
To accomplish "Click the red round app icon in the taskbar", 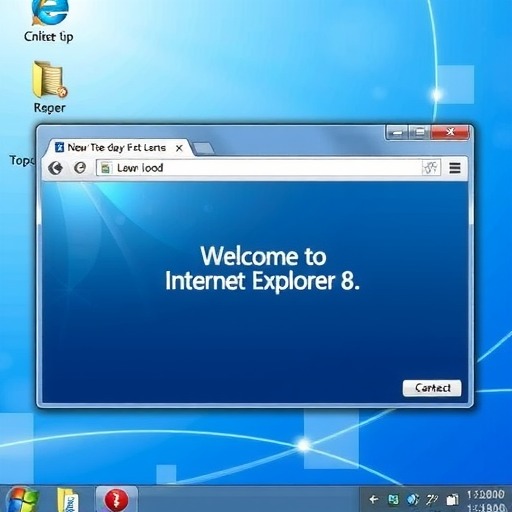I will [116, 500].
